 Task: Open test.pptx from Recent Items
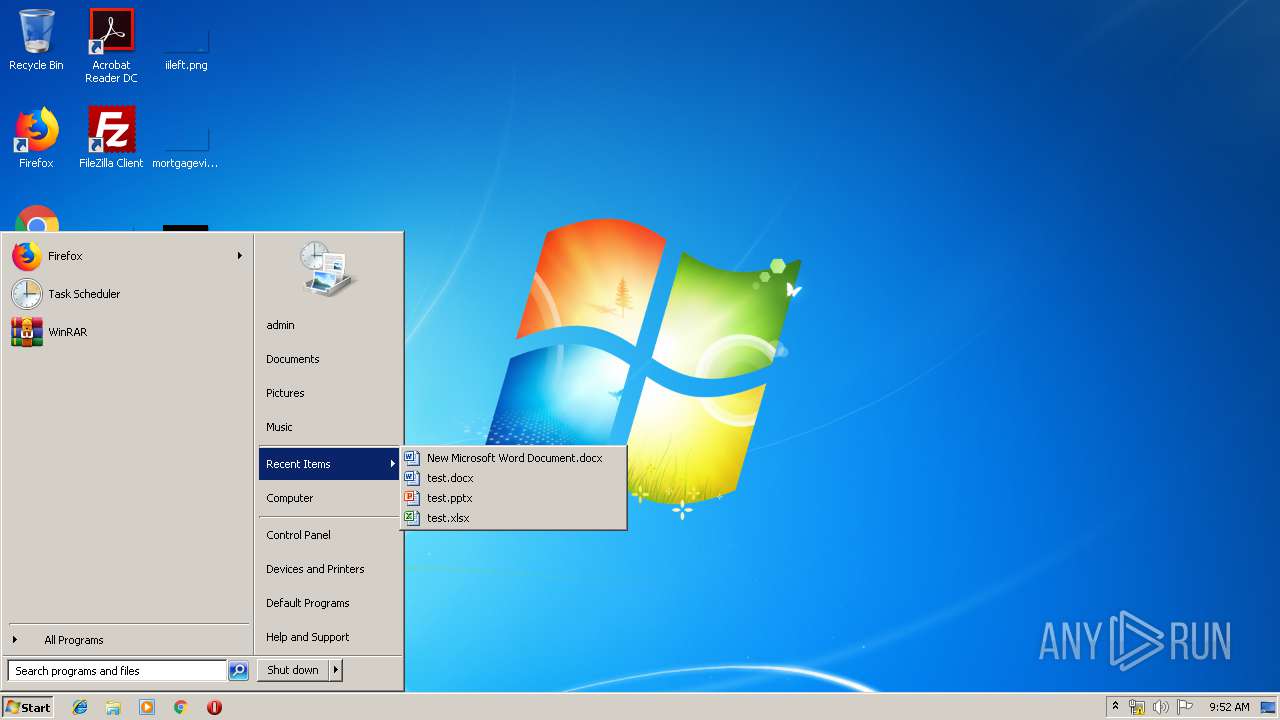514,498
